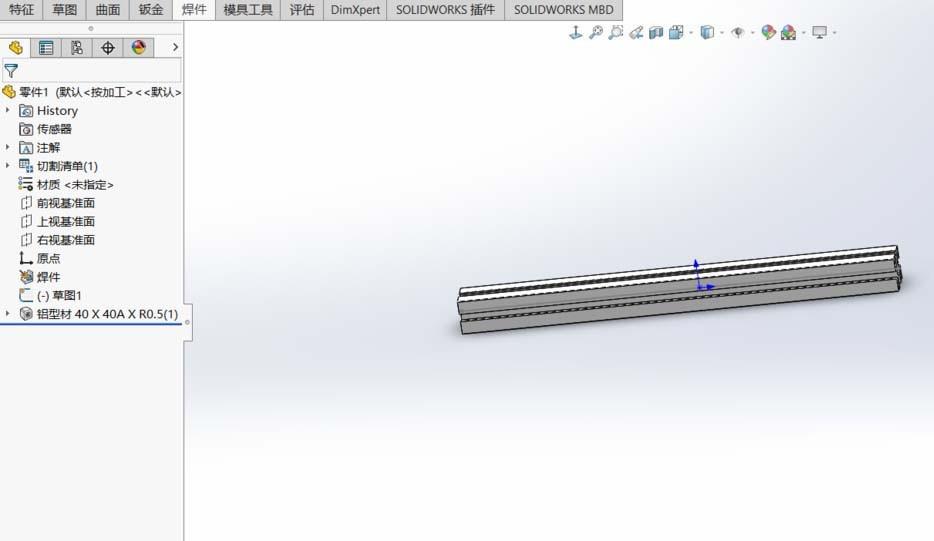Image resolution: width=934 pixels, height=541 pixels.
Task: Click the 前视基准面 plane icon
Action: pos(26,203)
